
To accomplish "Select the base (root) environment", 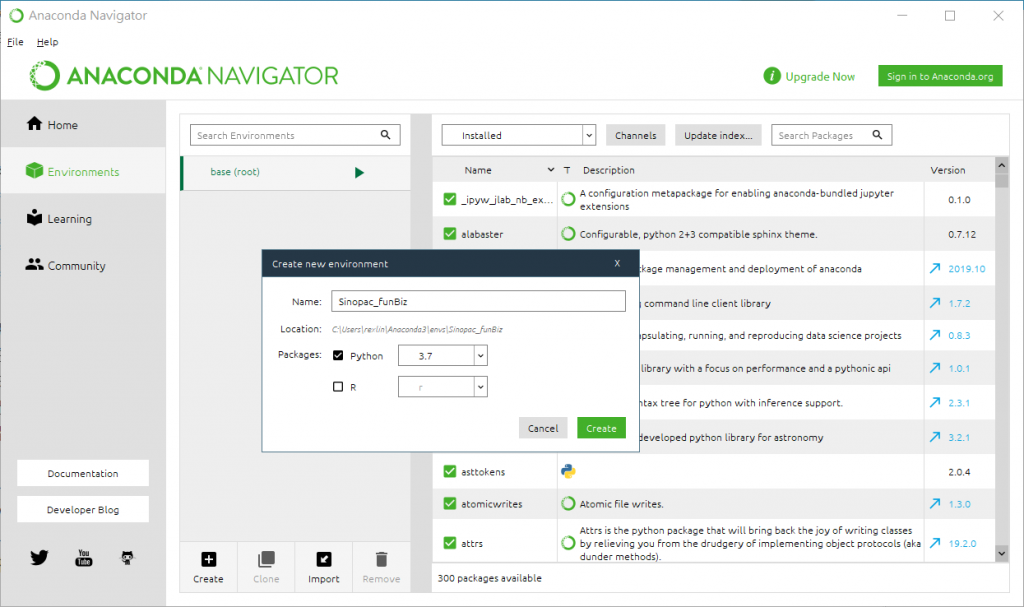I will pyautogui.click(x=295, y=172).
